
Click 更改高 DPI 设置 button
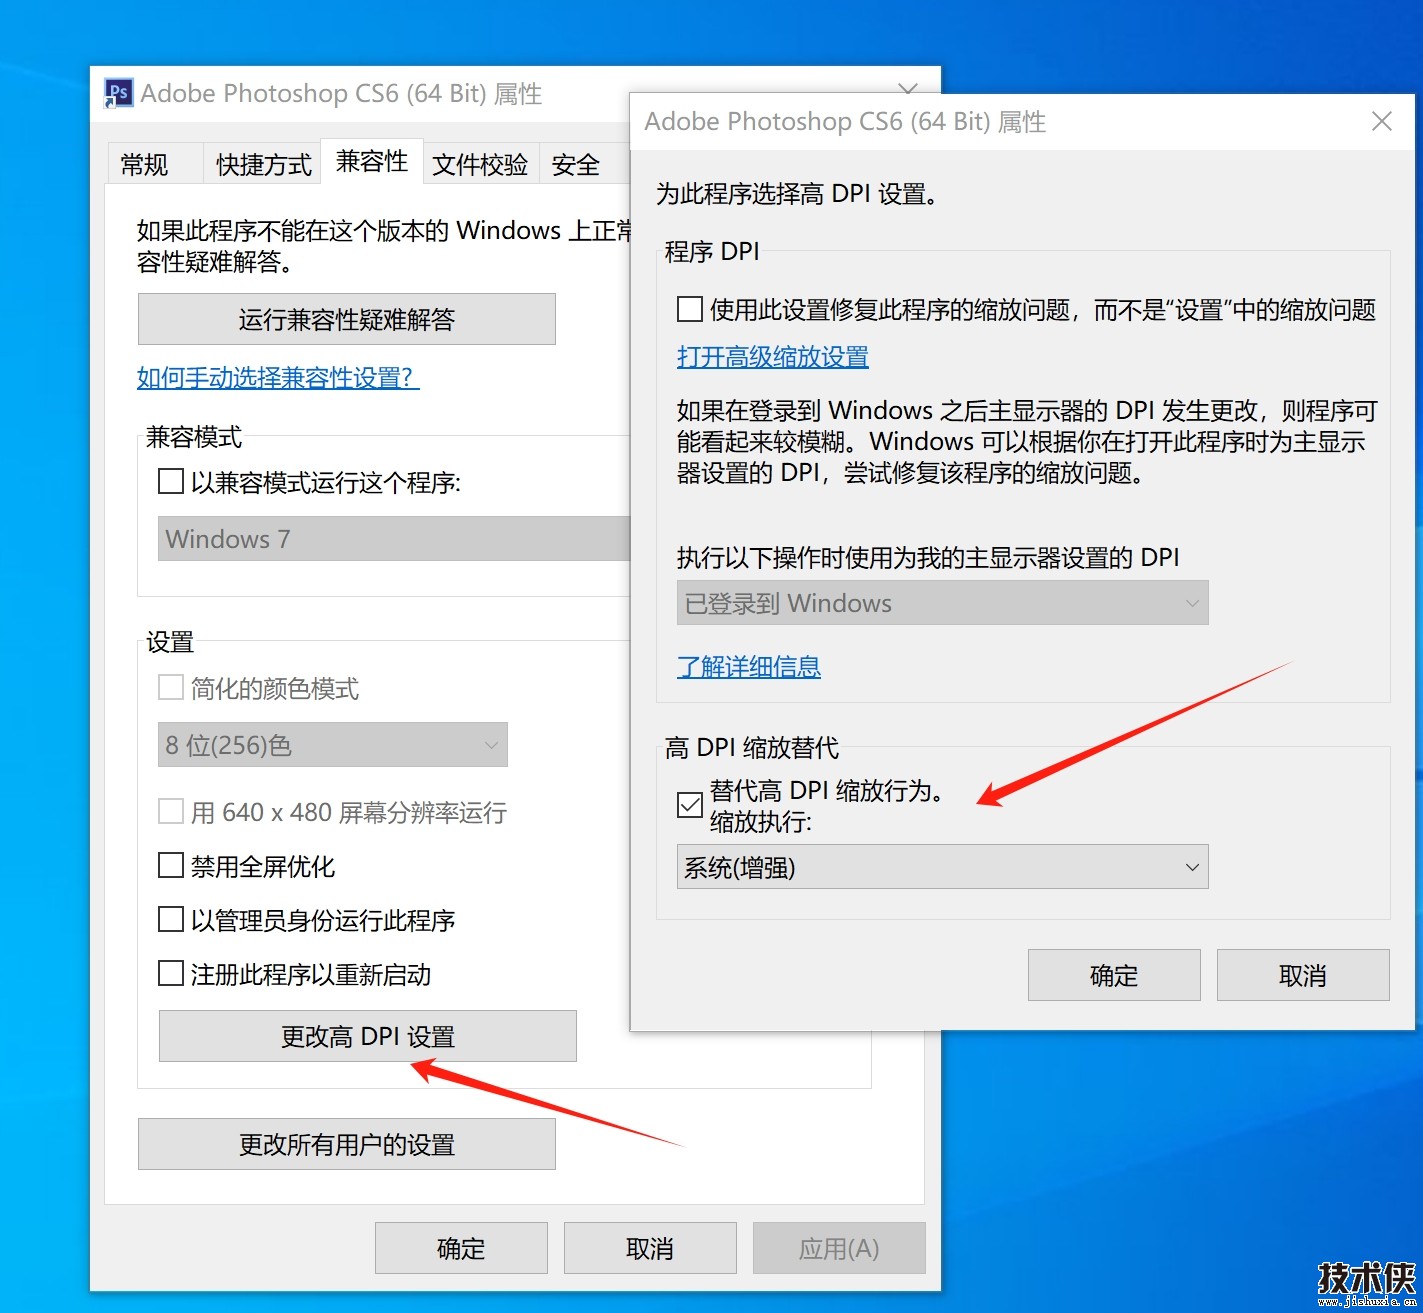pos(368,1036)
